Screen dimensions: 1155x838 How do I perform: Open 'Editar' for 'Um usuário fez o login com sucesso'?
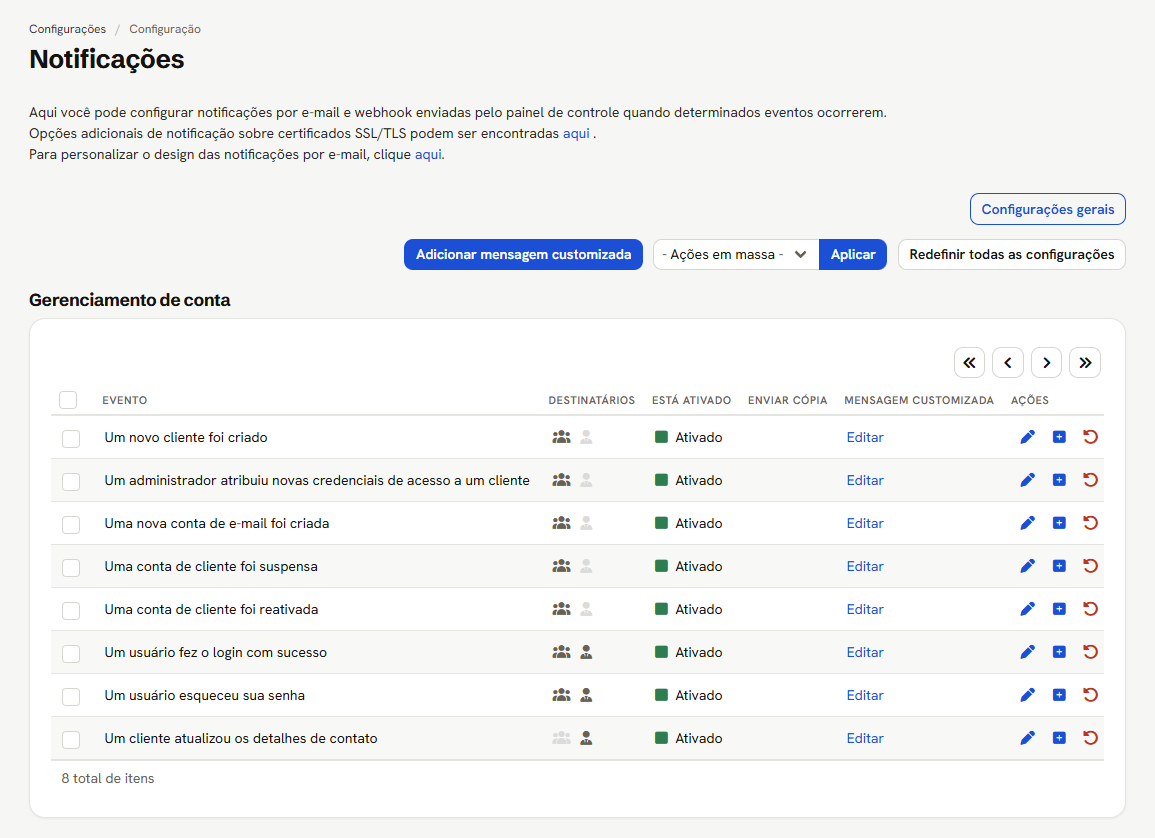pos(865,652)
